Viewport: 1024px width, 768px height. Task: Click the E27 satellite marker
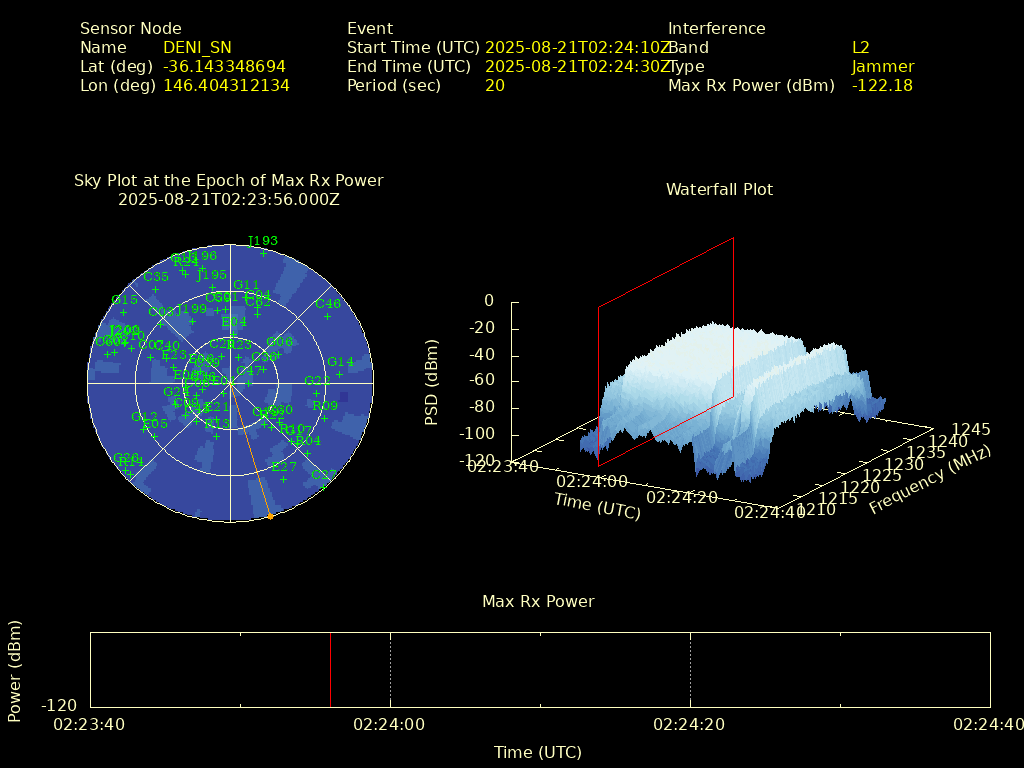(283, 479)
